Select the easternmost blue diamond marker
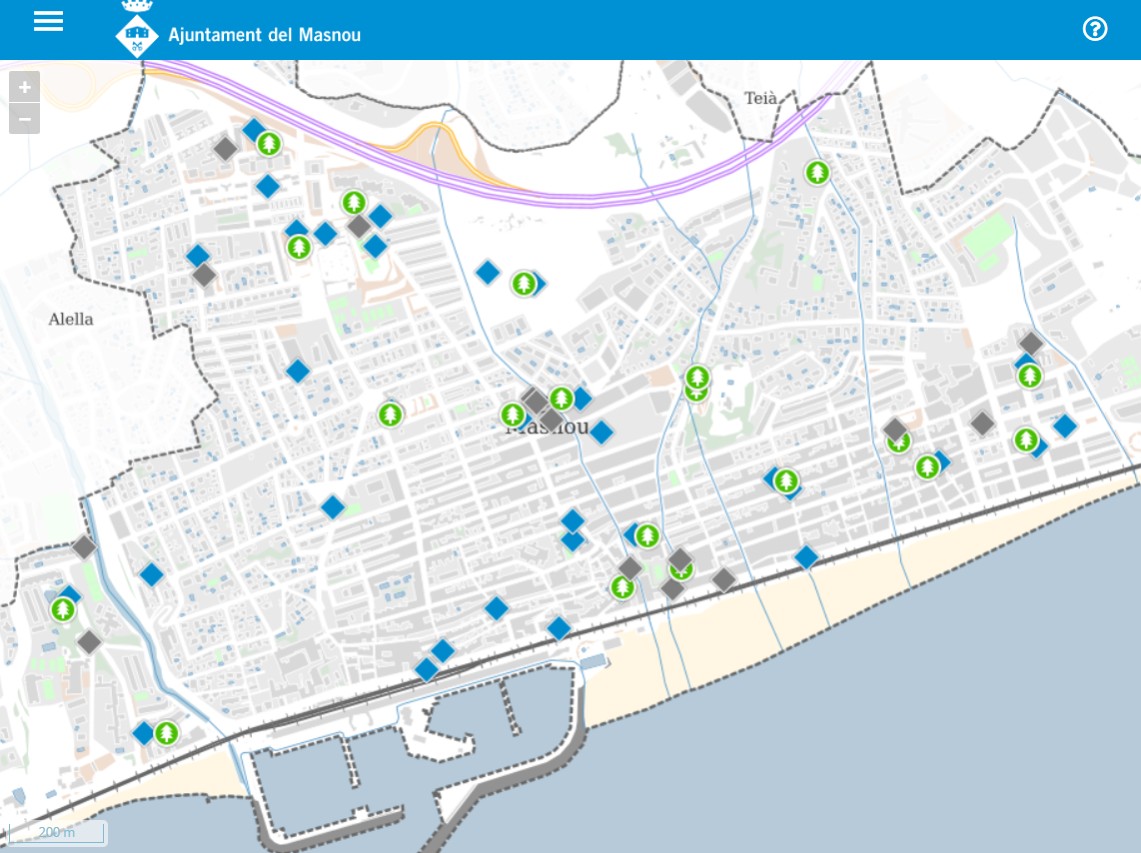This screenshot has height=853, width=1141. (1065, 426)
